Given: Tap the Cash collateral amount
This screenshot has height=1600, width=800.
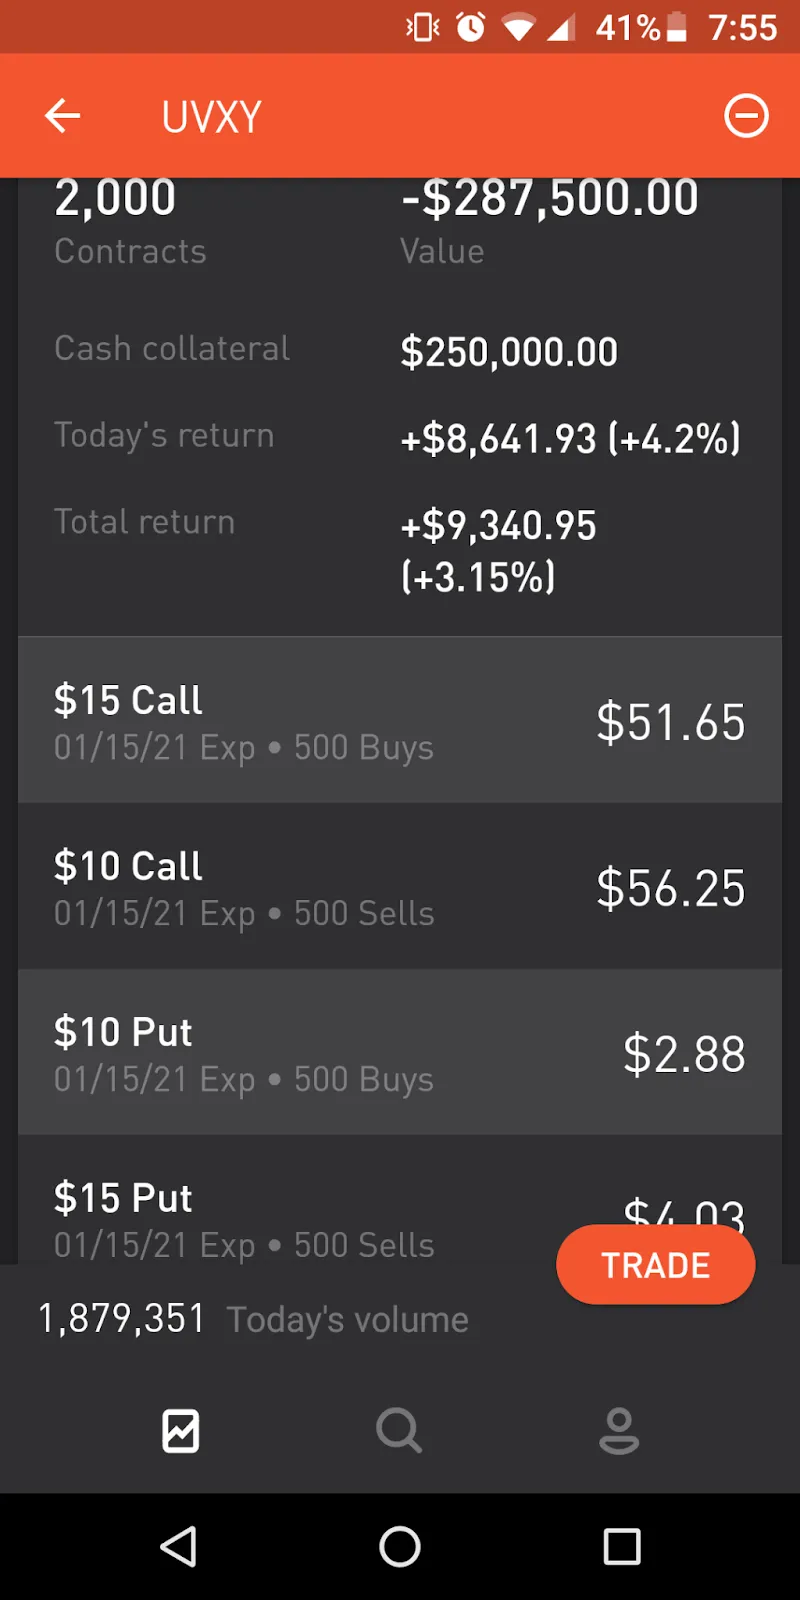Looking at the screenshot, I should (x=509, y=352).
